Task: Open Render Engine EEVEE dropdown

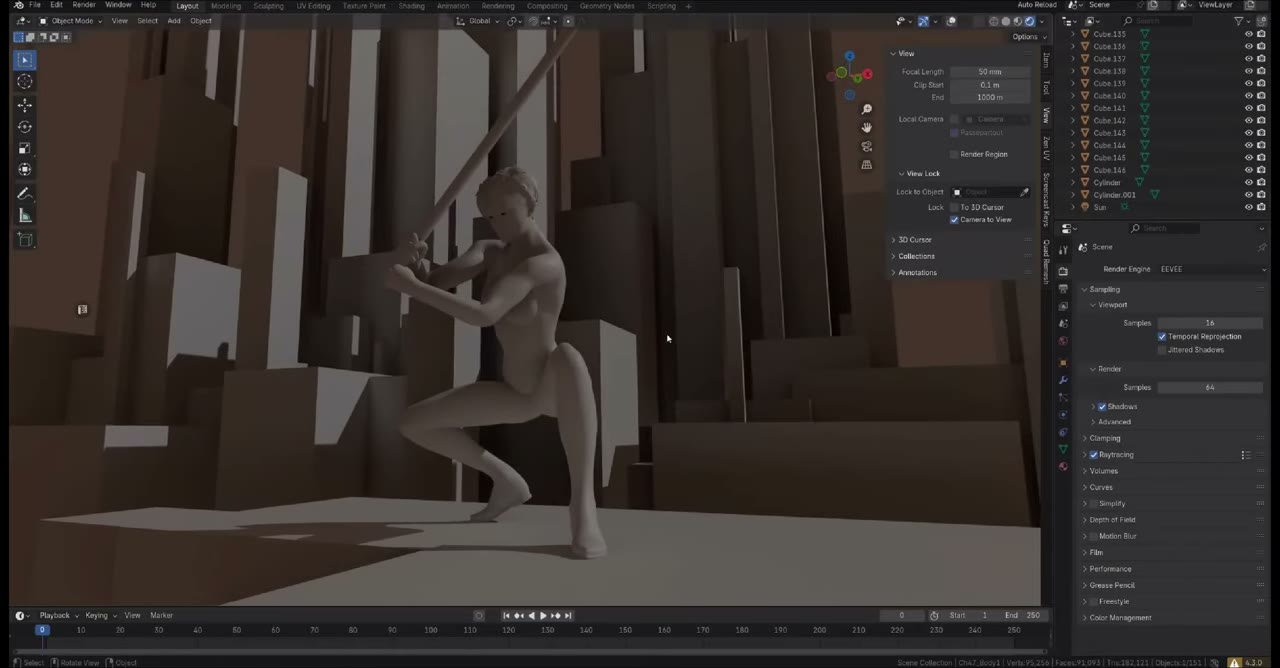Action: click(1212, 269)
